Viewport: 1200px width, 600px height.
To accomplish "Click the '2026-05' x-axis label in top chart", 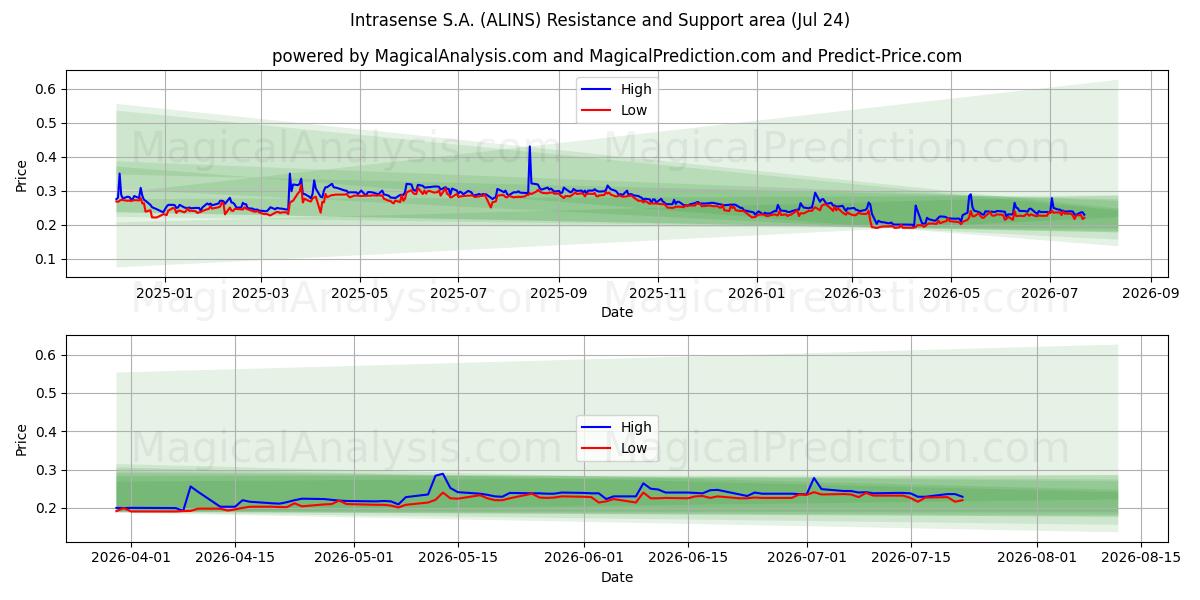I will coord(951,293).
